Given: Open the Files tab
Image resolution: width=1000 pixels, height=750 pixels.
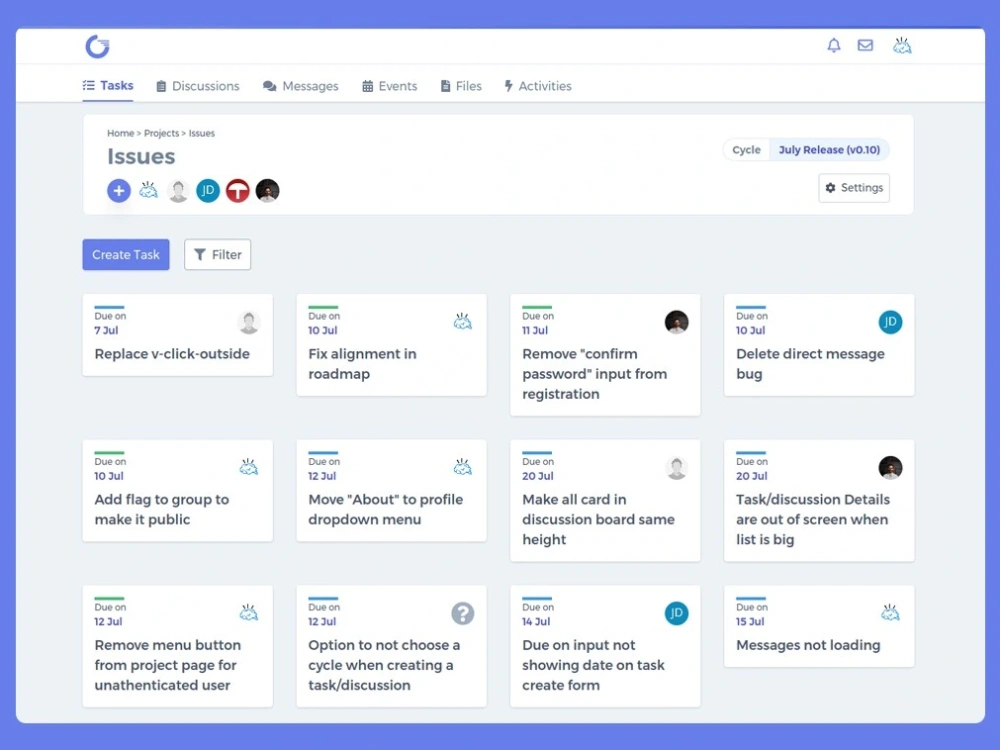Looking at the screenshot, I should click(x=461, y=86).
